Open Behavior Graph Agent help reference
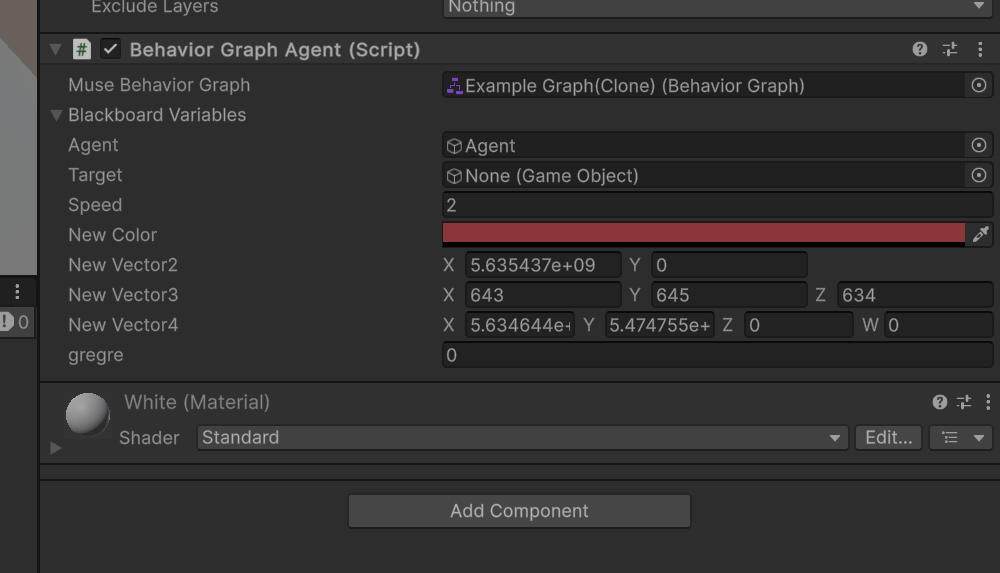This screenshot has height=573, width=1000. coord(920,49)
